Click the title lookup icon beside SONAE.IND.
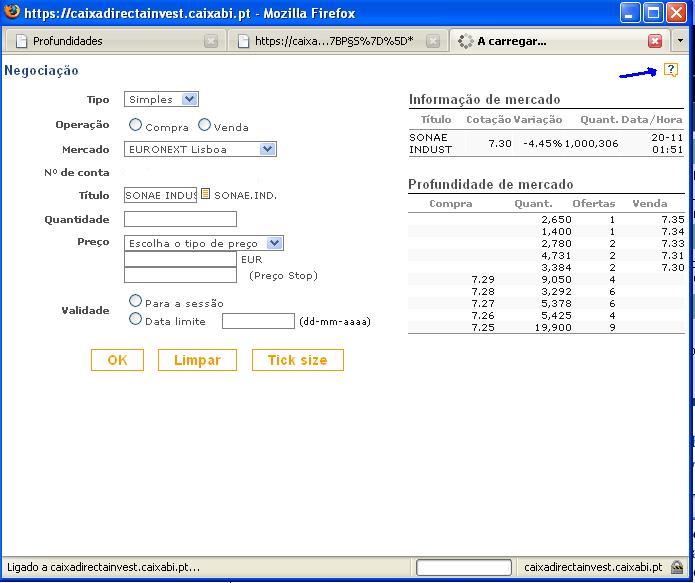The image size is (695, 583). [206, 194]
